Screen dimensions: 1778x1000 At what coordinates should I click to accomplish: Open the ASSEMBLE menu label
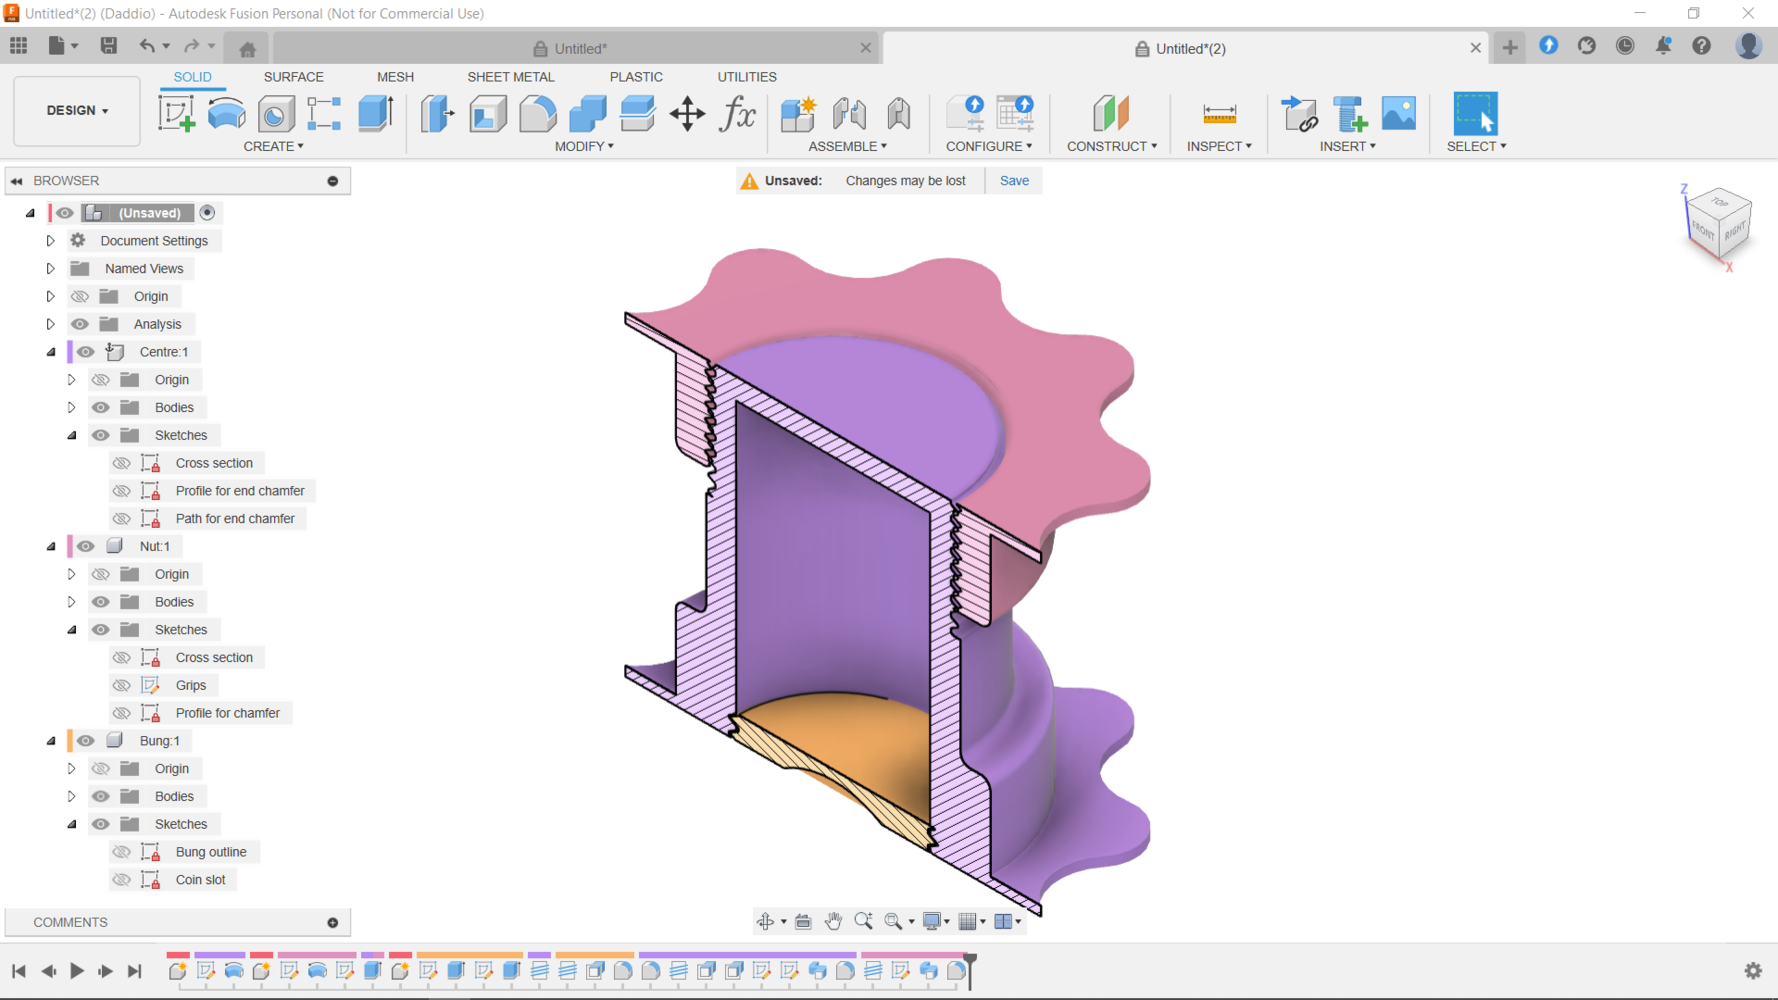(847, 146)
